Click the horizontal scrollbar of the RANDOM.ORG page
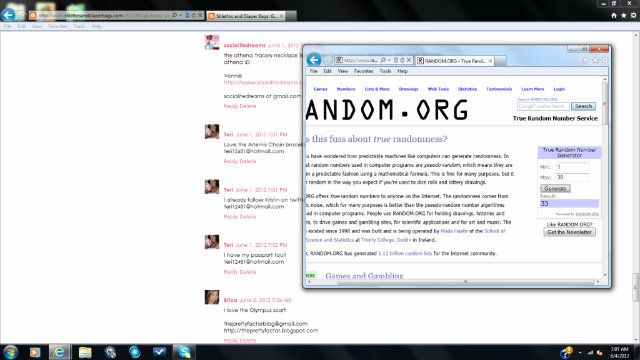The width and height of the screenshot is (640, 360). (x=454, y=282)
